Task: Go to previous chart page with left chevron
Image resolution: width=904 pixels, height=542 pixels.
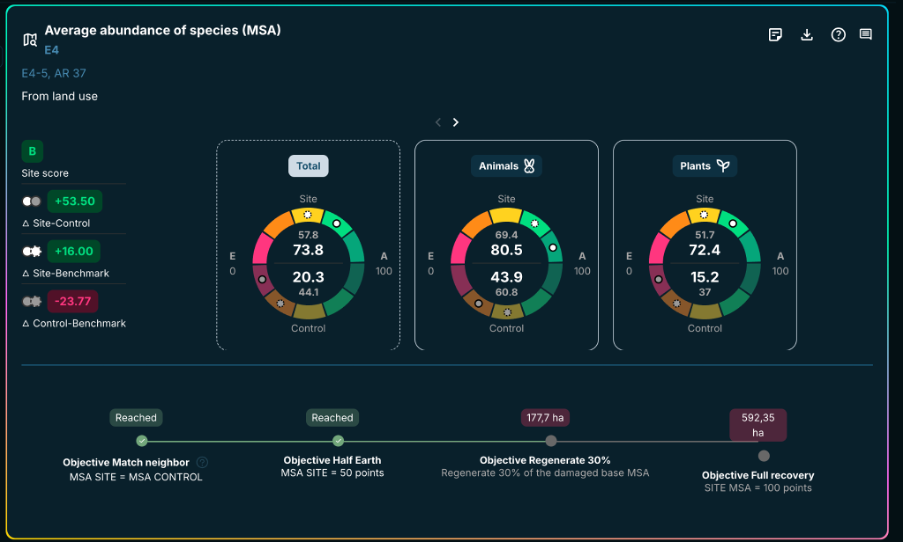Action: coord(438,122)
